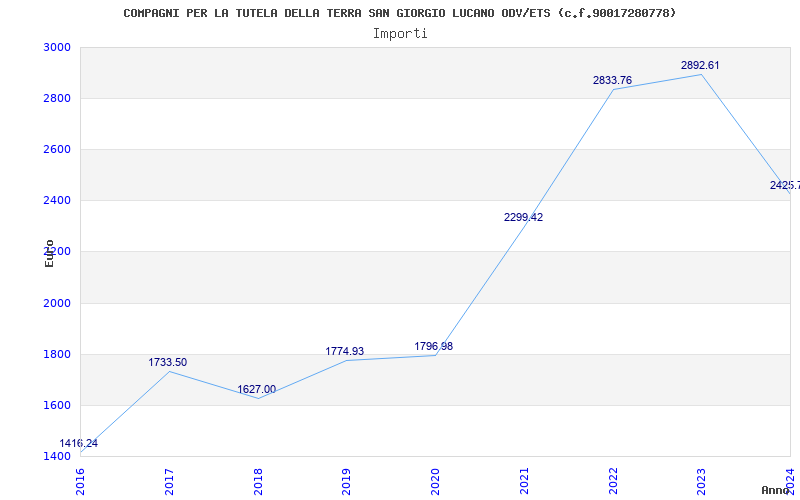Click the Euro y-axis title
Viewport: 800px width, 500px height.
[x=49, y=254]
